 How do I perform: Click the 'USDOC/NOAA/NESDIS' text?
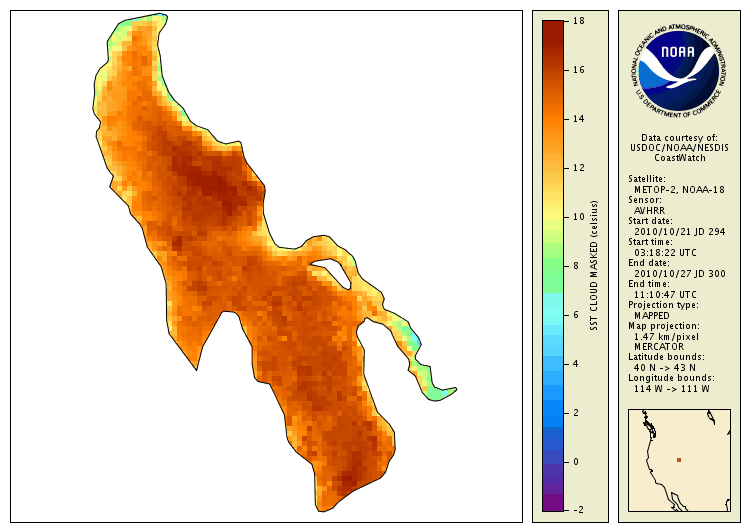[x=679, y=148]
